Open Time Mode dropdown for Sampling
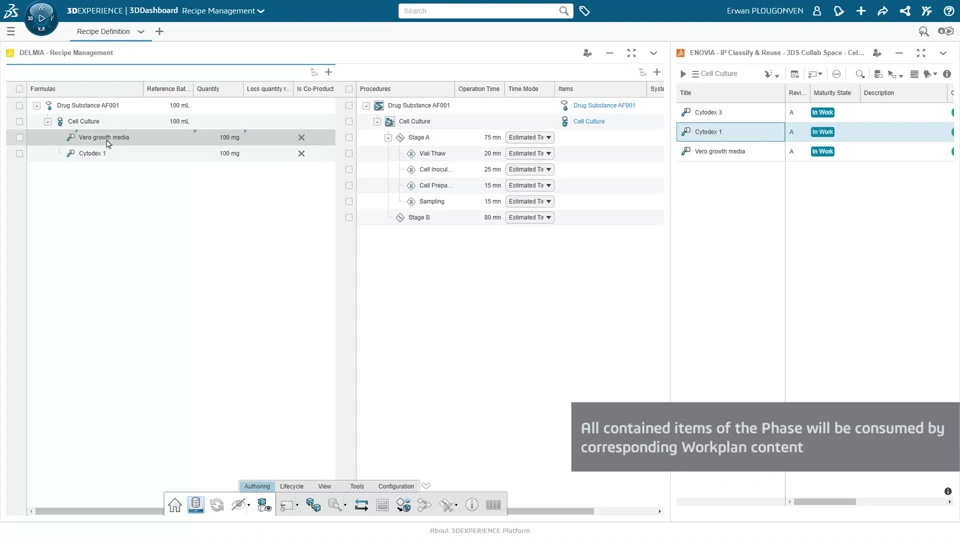 530,201
